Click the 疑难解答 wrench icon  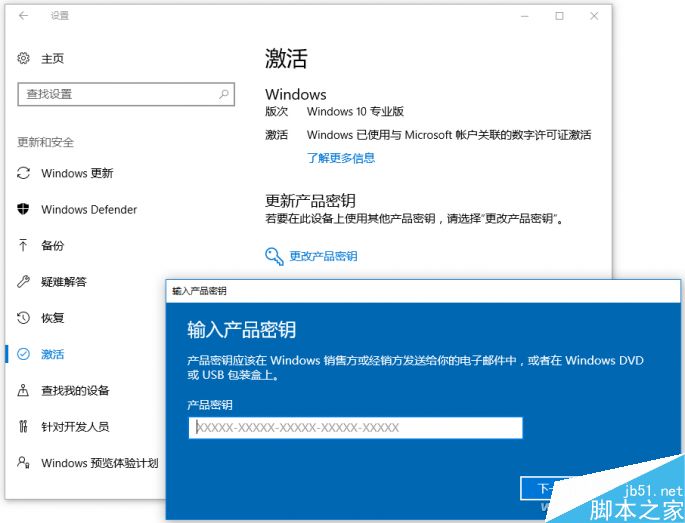click(24, 282)
